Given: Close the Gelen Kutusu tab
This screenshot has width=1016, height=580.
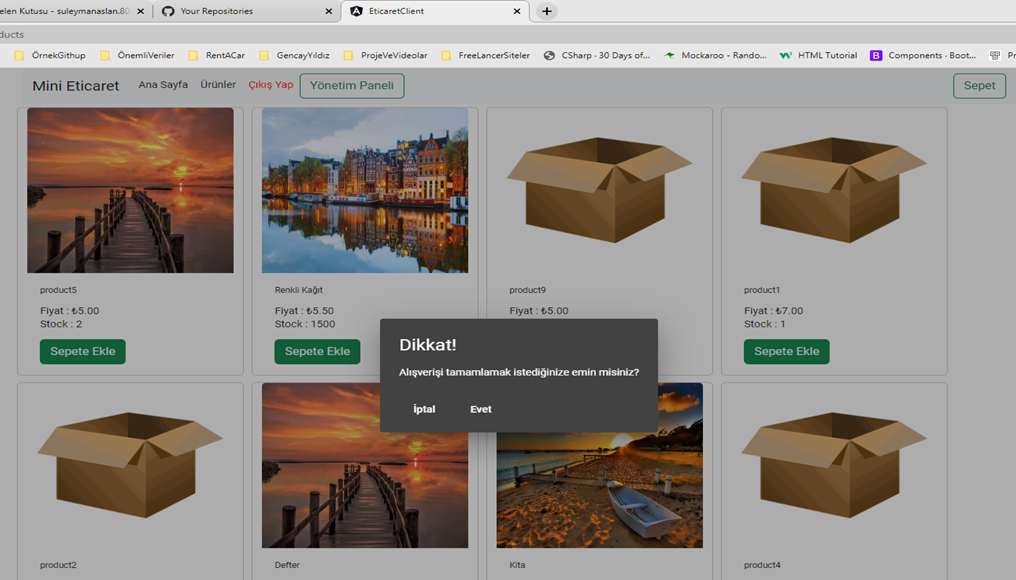Looking at the screenshot, I should [141, 11].
